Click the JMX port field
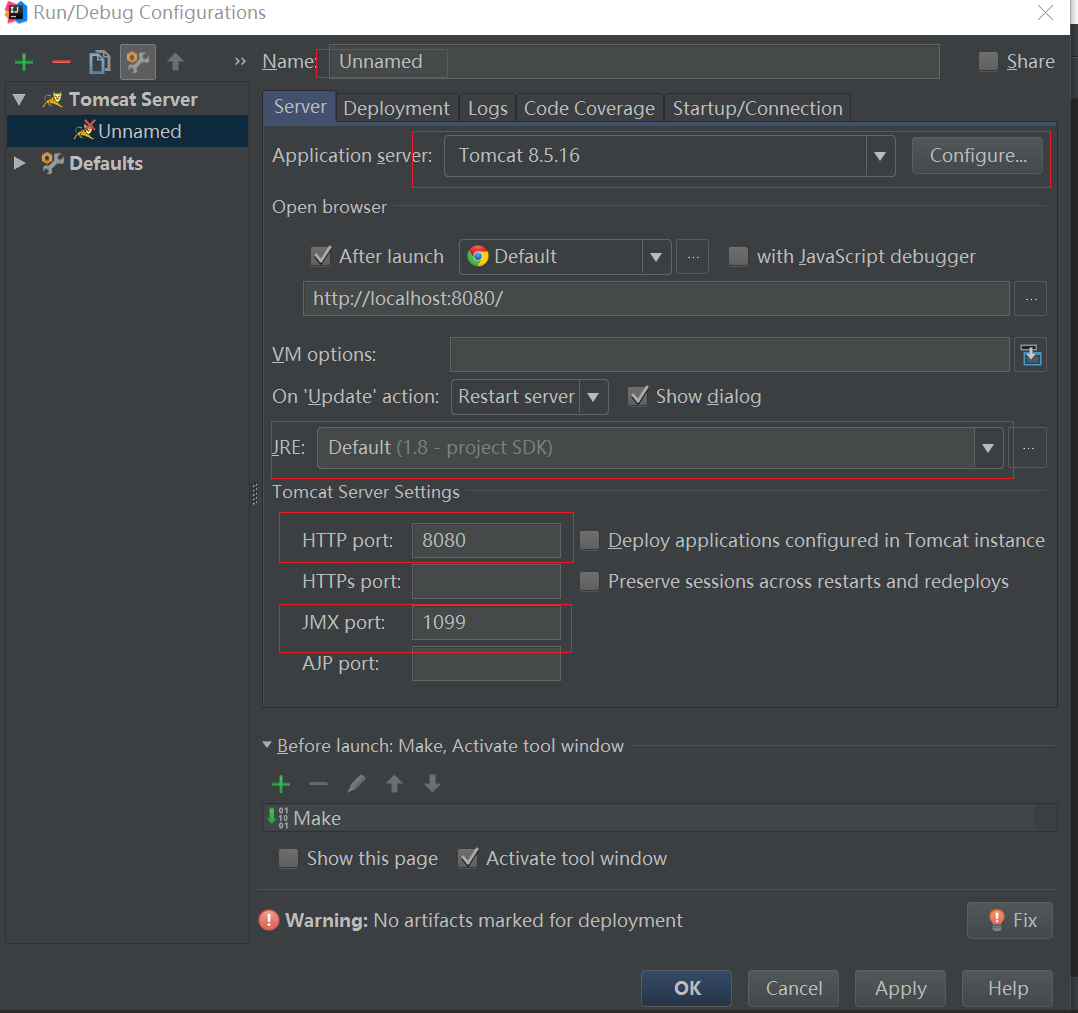Screen dimensions: 1078x1013 (486, 622)
